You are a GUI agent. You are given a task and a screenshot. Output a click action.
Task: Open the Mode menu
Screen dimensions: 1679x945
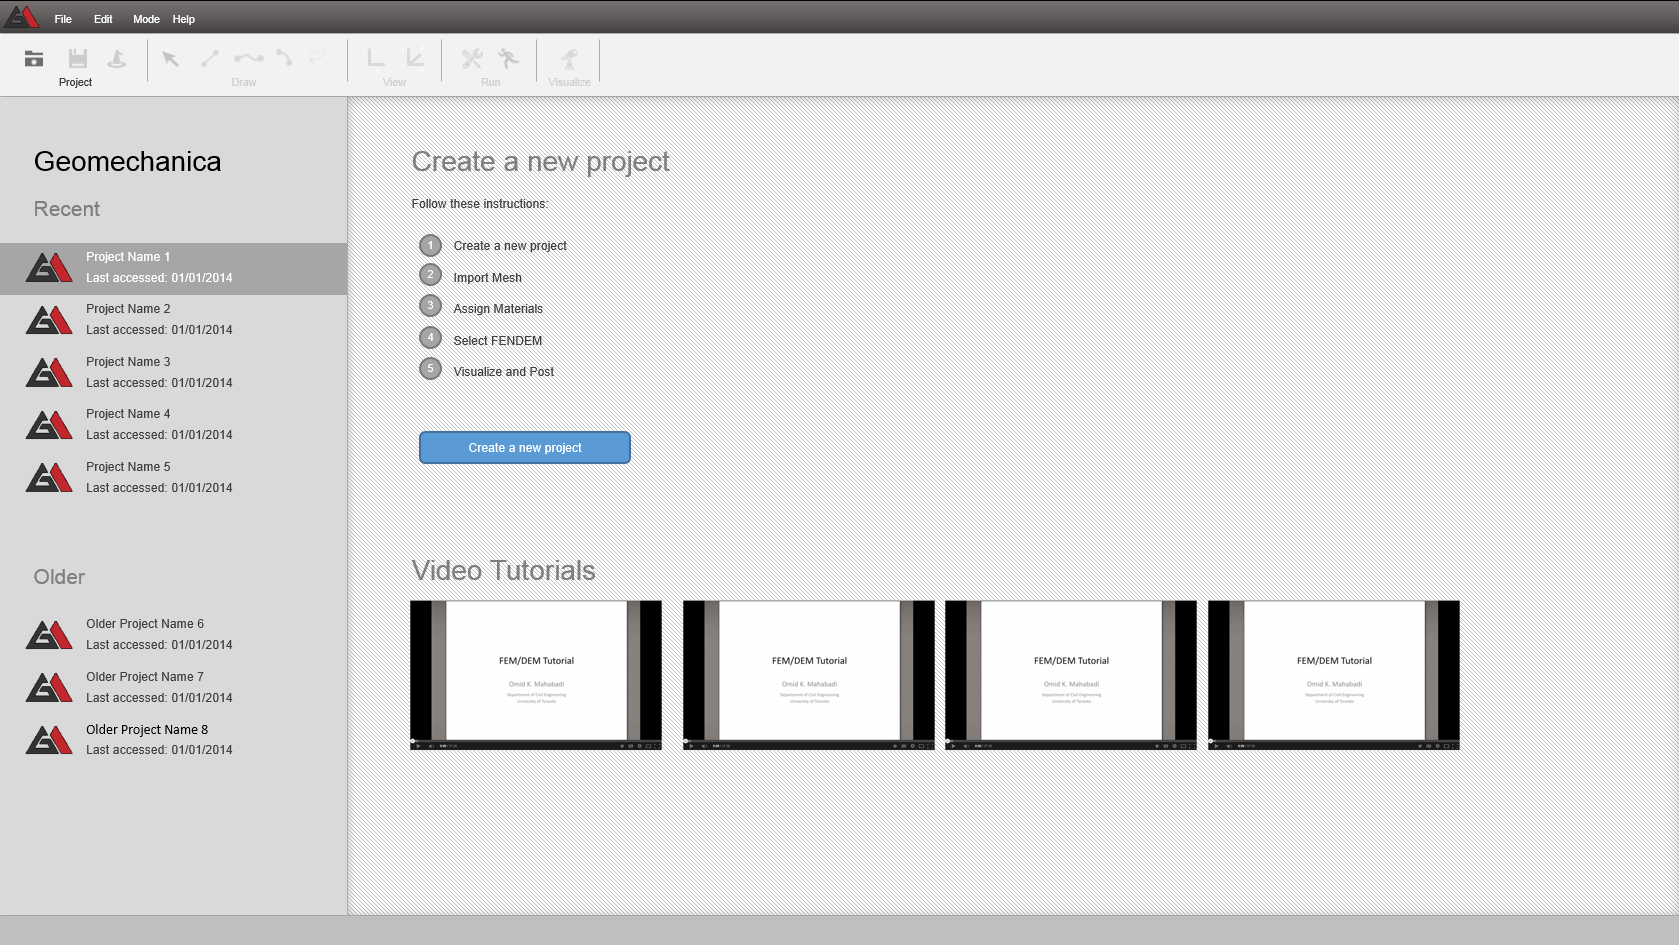[146, 18]
